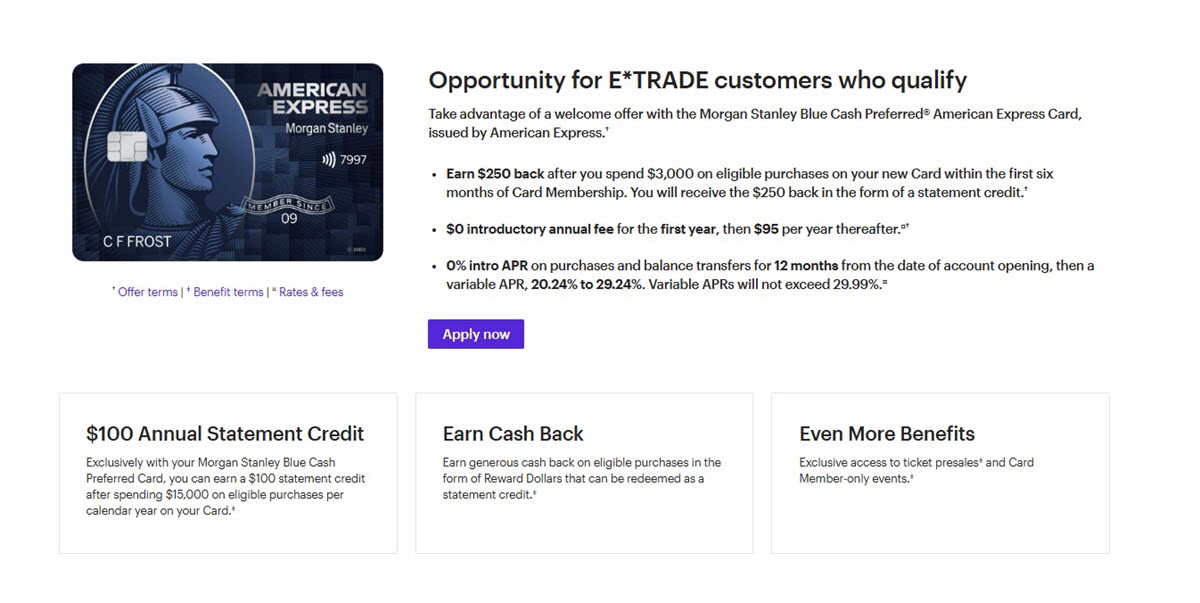Screen dimensions: 1200x603
Task: Open the Offer terms link
Action: point(147,292)
